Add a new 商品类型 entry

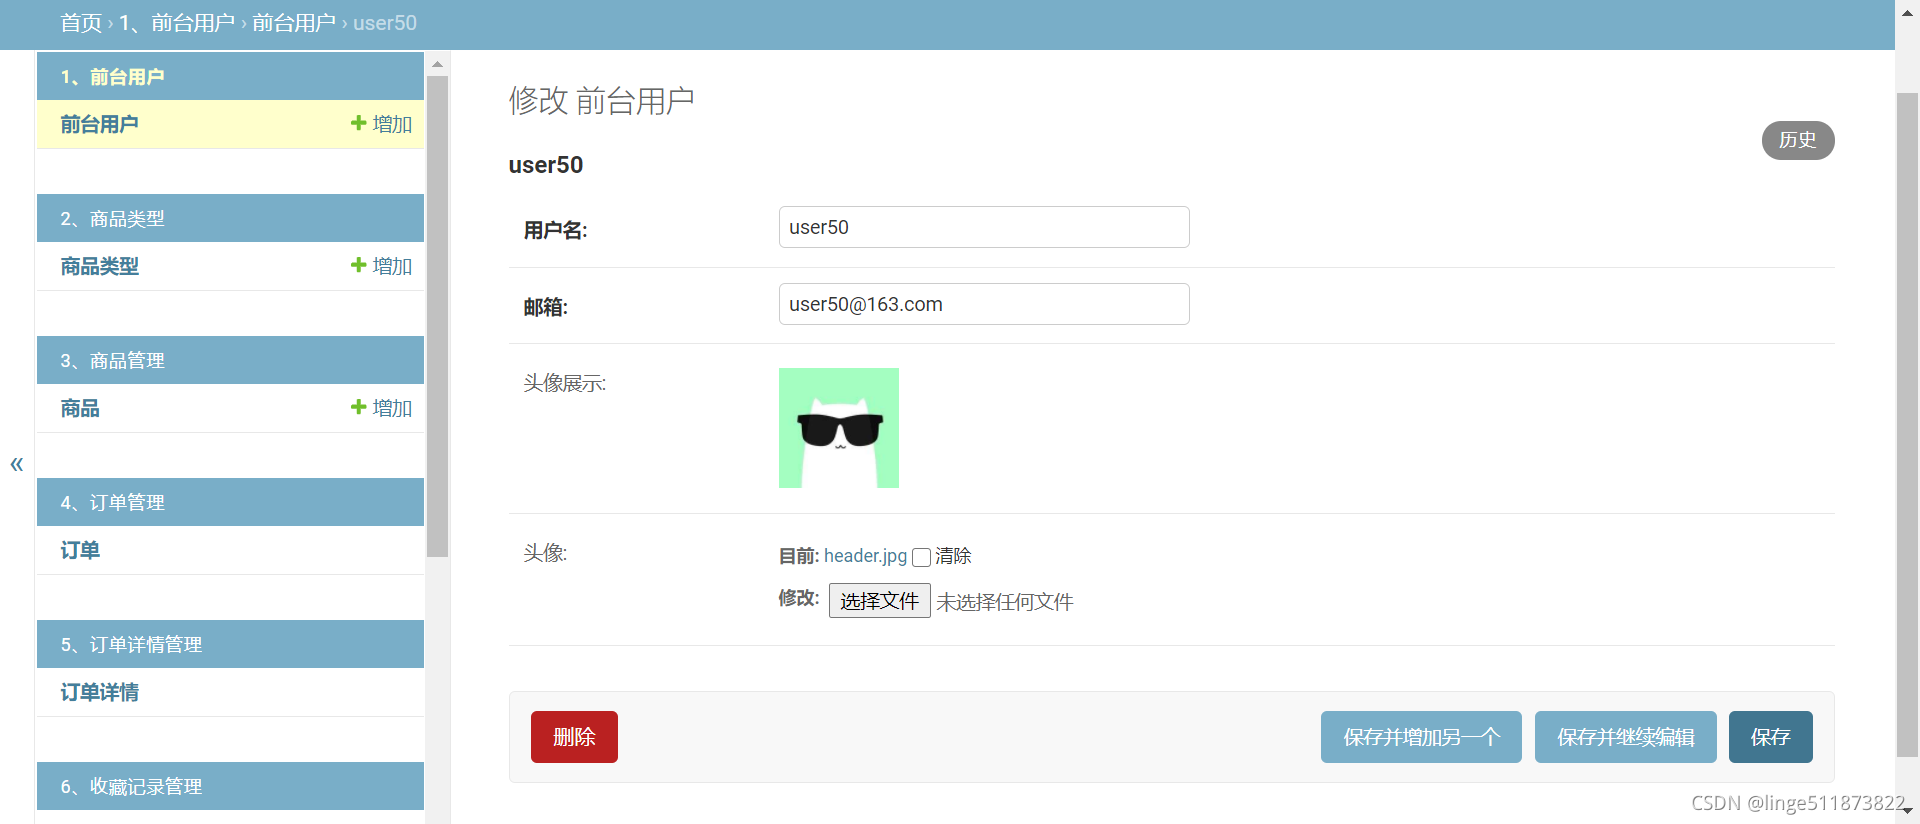point(382,266)
